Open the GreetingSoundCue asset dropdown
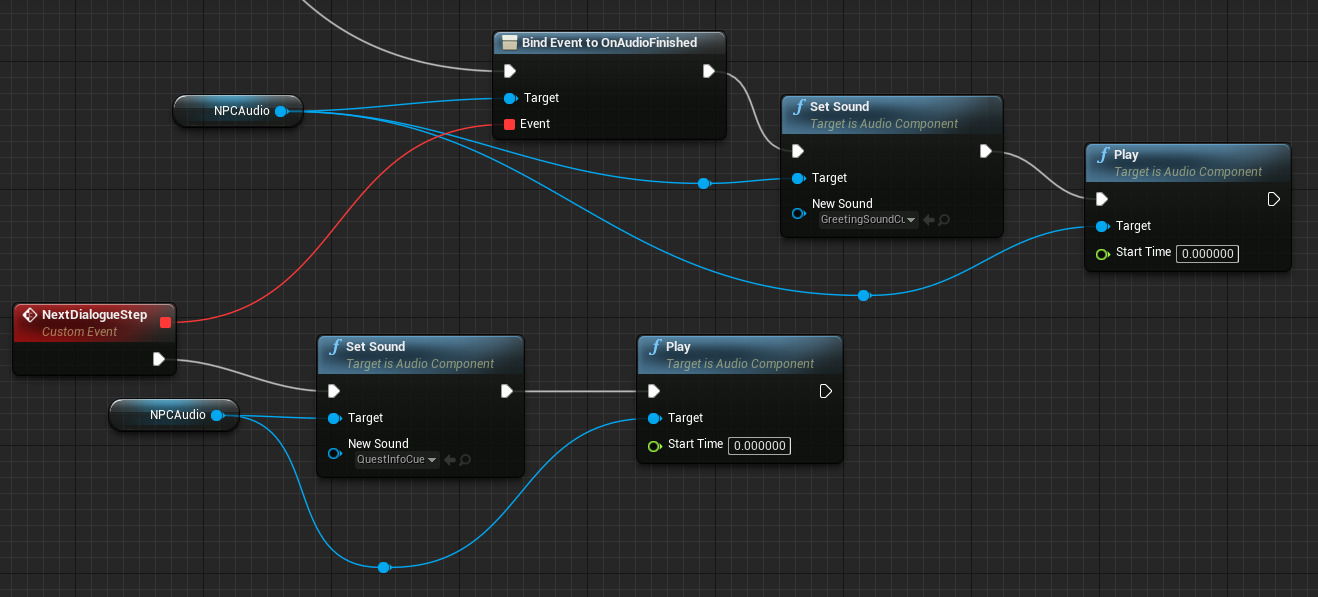 [x=868, y=219]
